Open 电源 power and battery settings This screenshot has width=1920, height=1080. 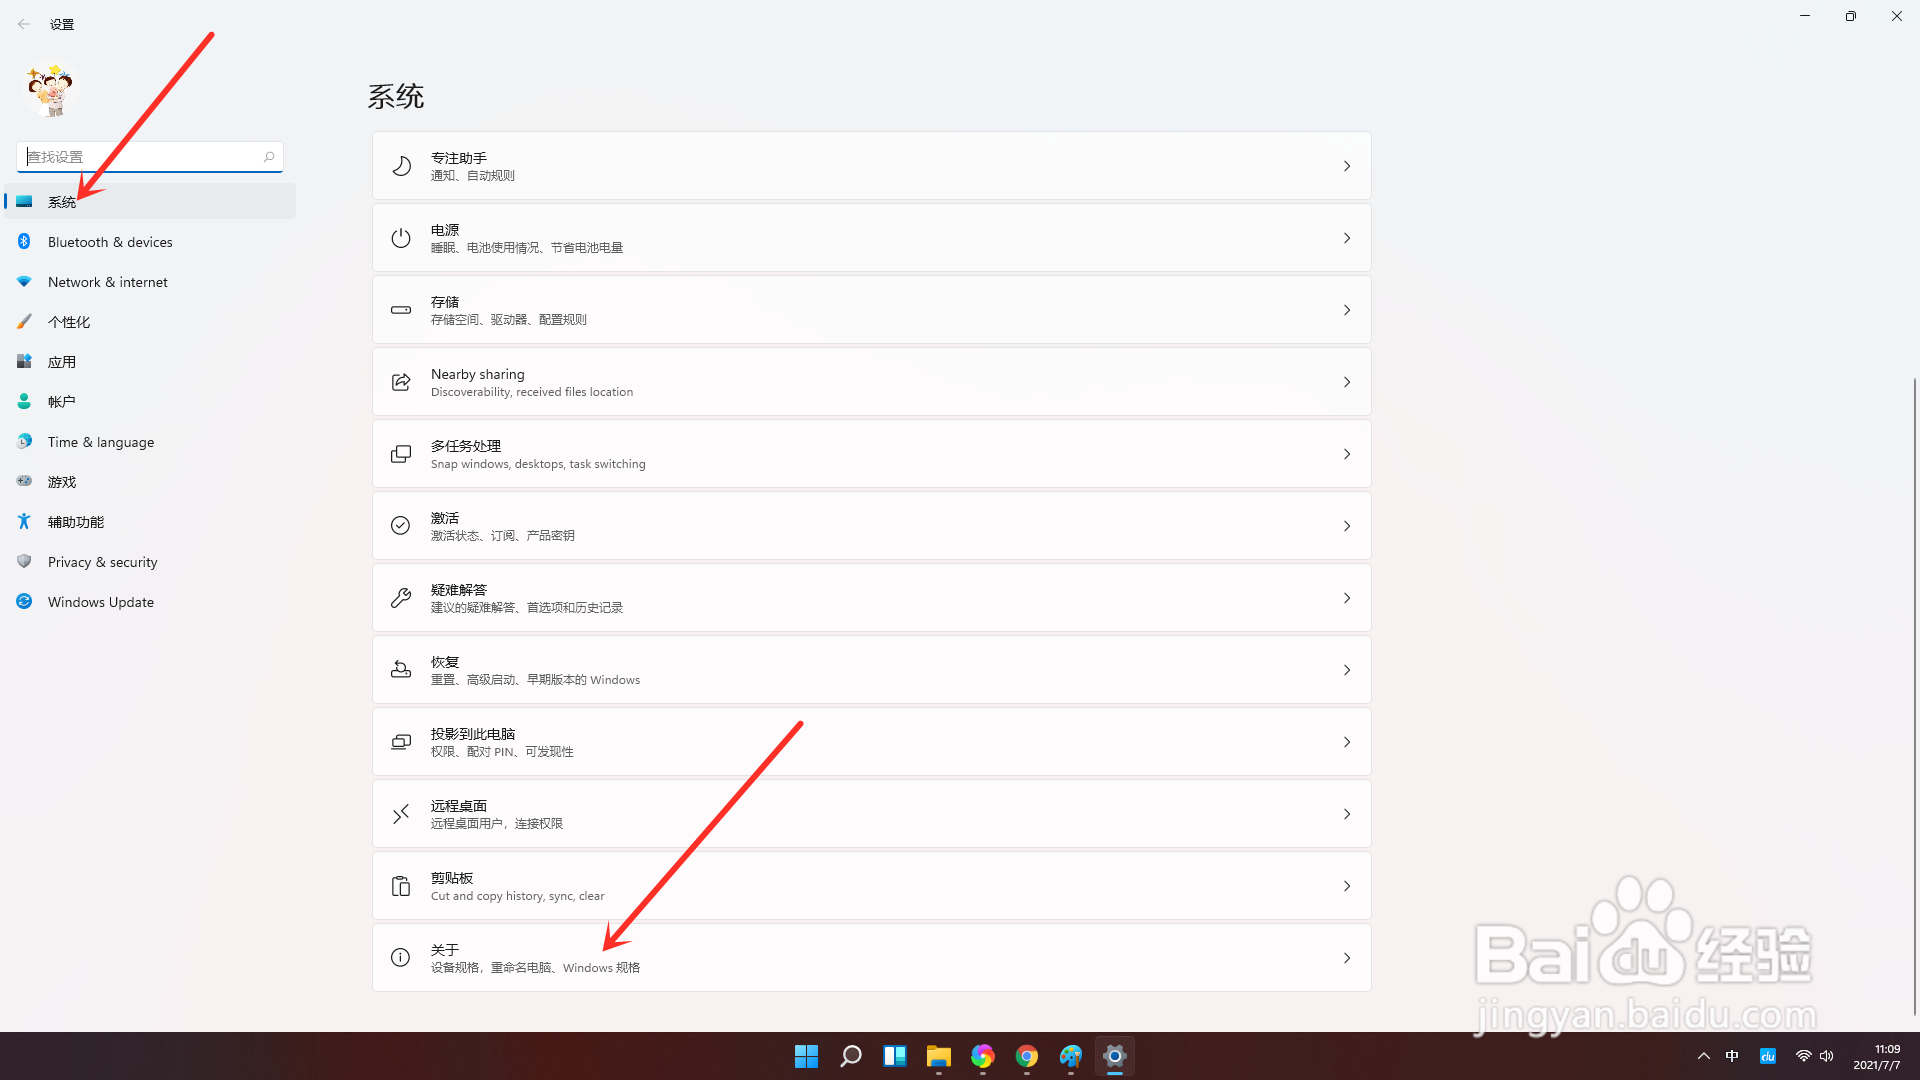click(x=871, y=238)
